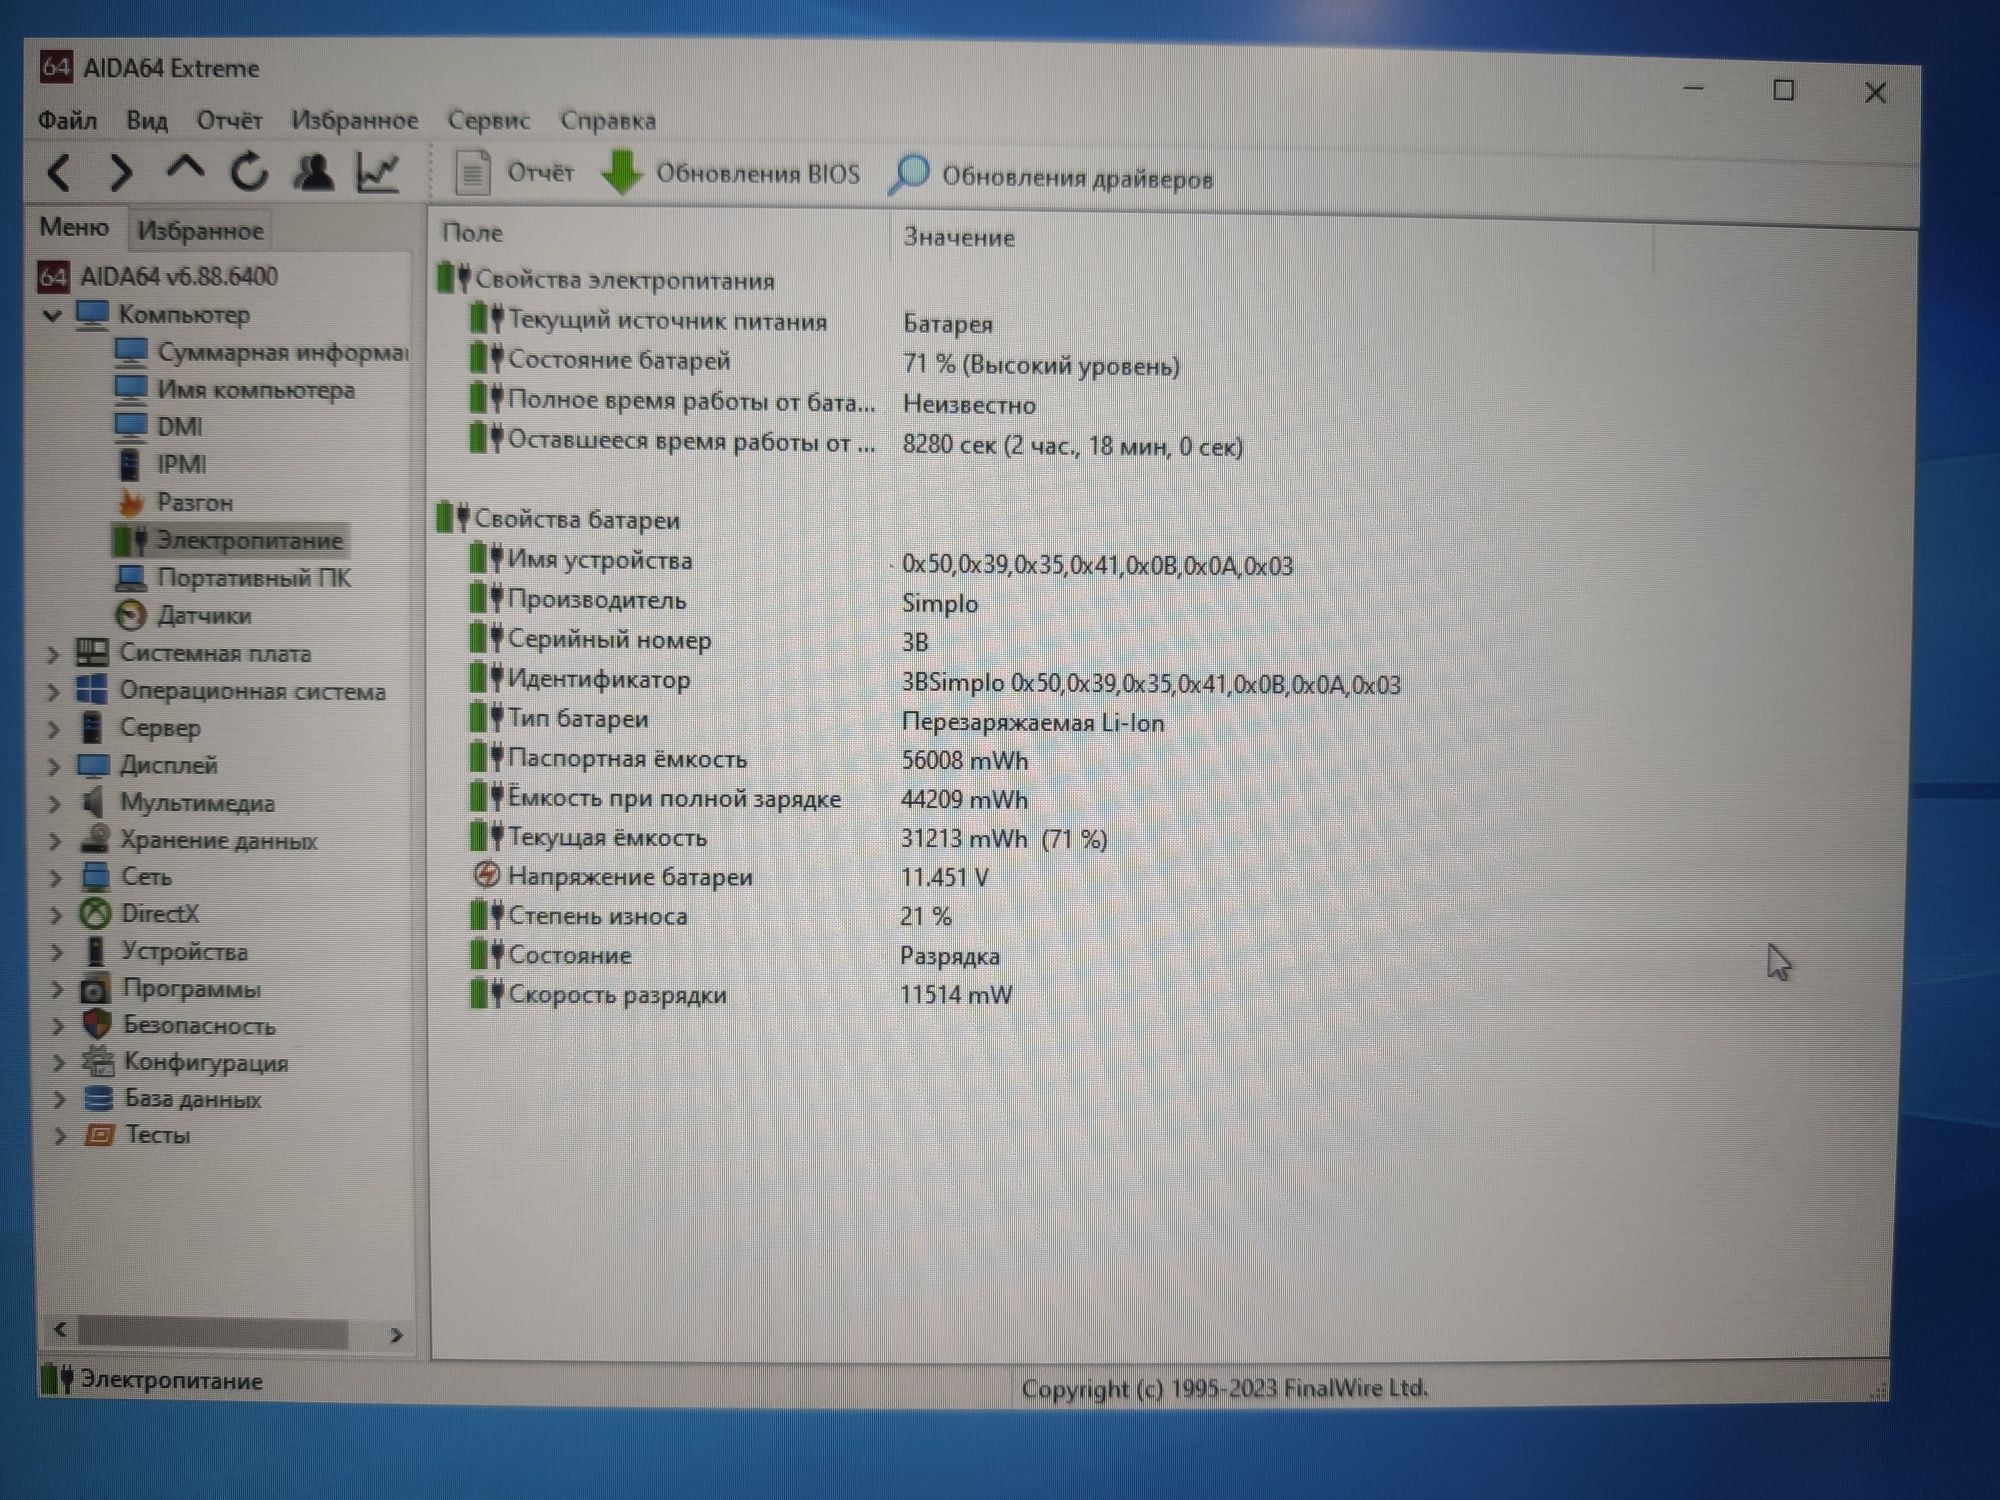Select the Паспортная ёмкость row
The image size is (2000, 1500).
pos(749,759)
